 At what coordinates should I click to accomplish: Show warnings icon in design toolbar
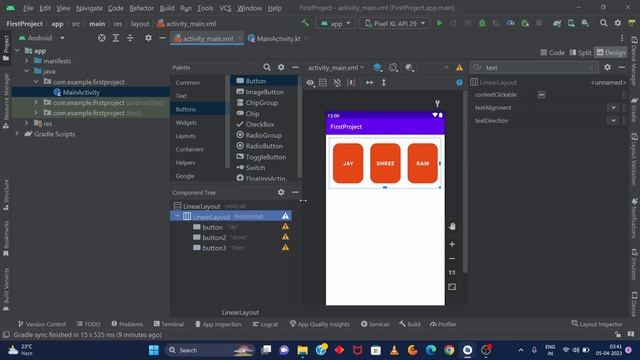tap(460, 67)
